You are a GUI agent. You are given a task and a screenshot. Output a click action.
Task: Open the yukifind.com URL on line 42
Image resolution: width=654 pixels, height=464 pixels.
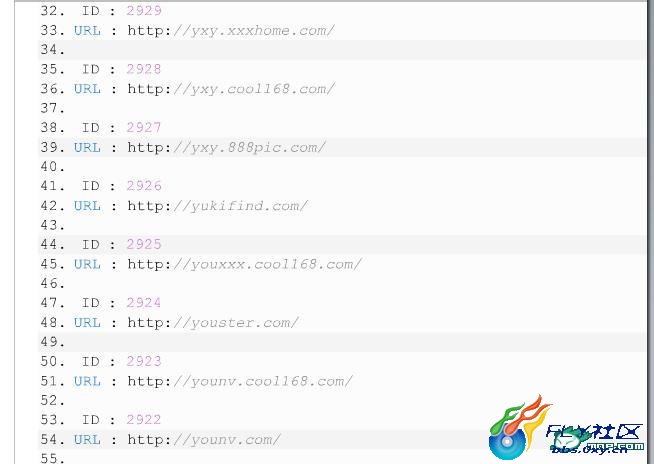click(x=218, y=206)
